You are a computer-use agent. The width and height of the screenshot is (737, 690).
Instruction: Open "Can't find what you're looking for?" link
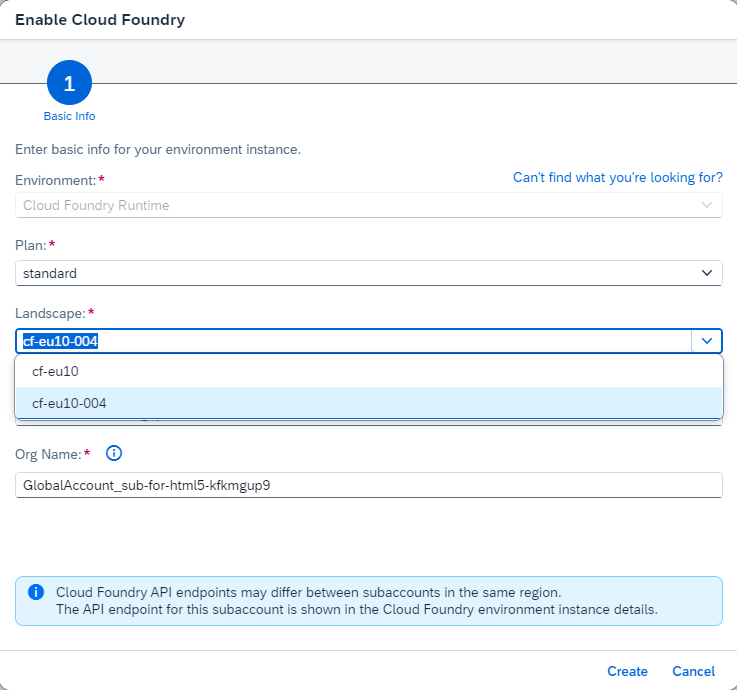point(618,177)
